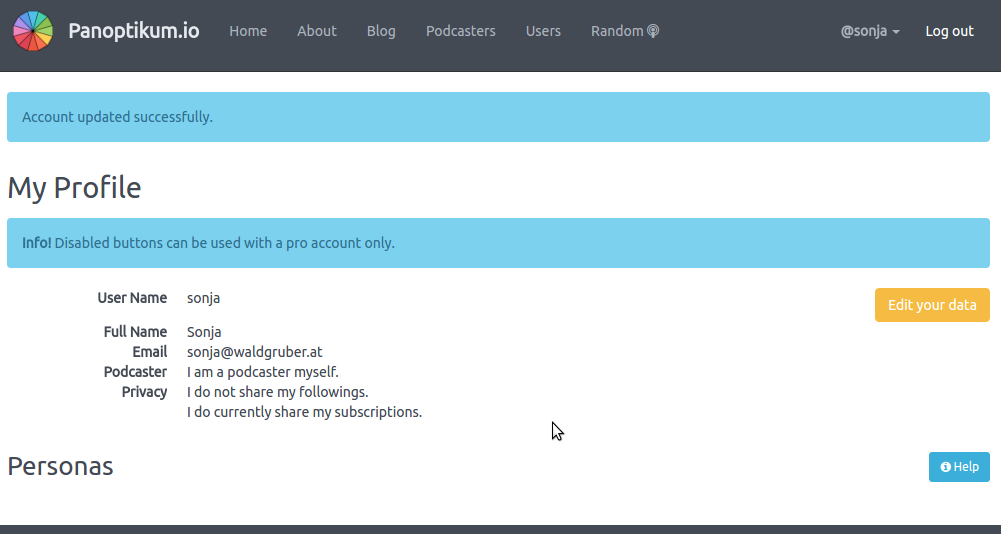Screen dimensions: 1001x534
Task: Click the Email field label
Action: click(x=150, y=352)
